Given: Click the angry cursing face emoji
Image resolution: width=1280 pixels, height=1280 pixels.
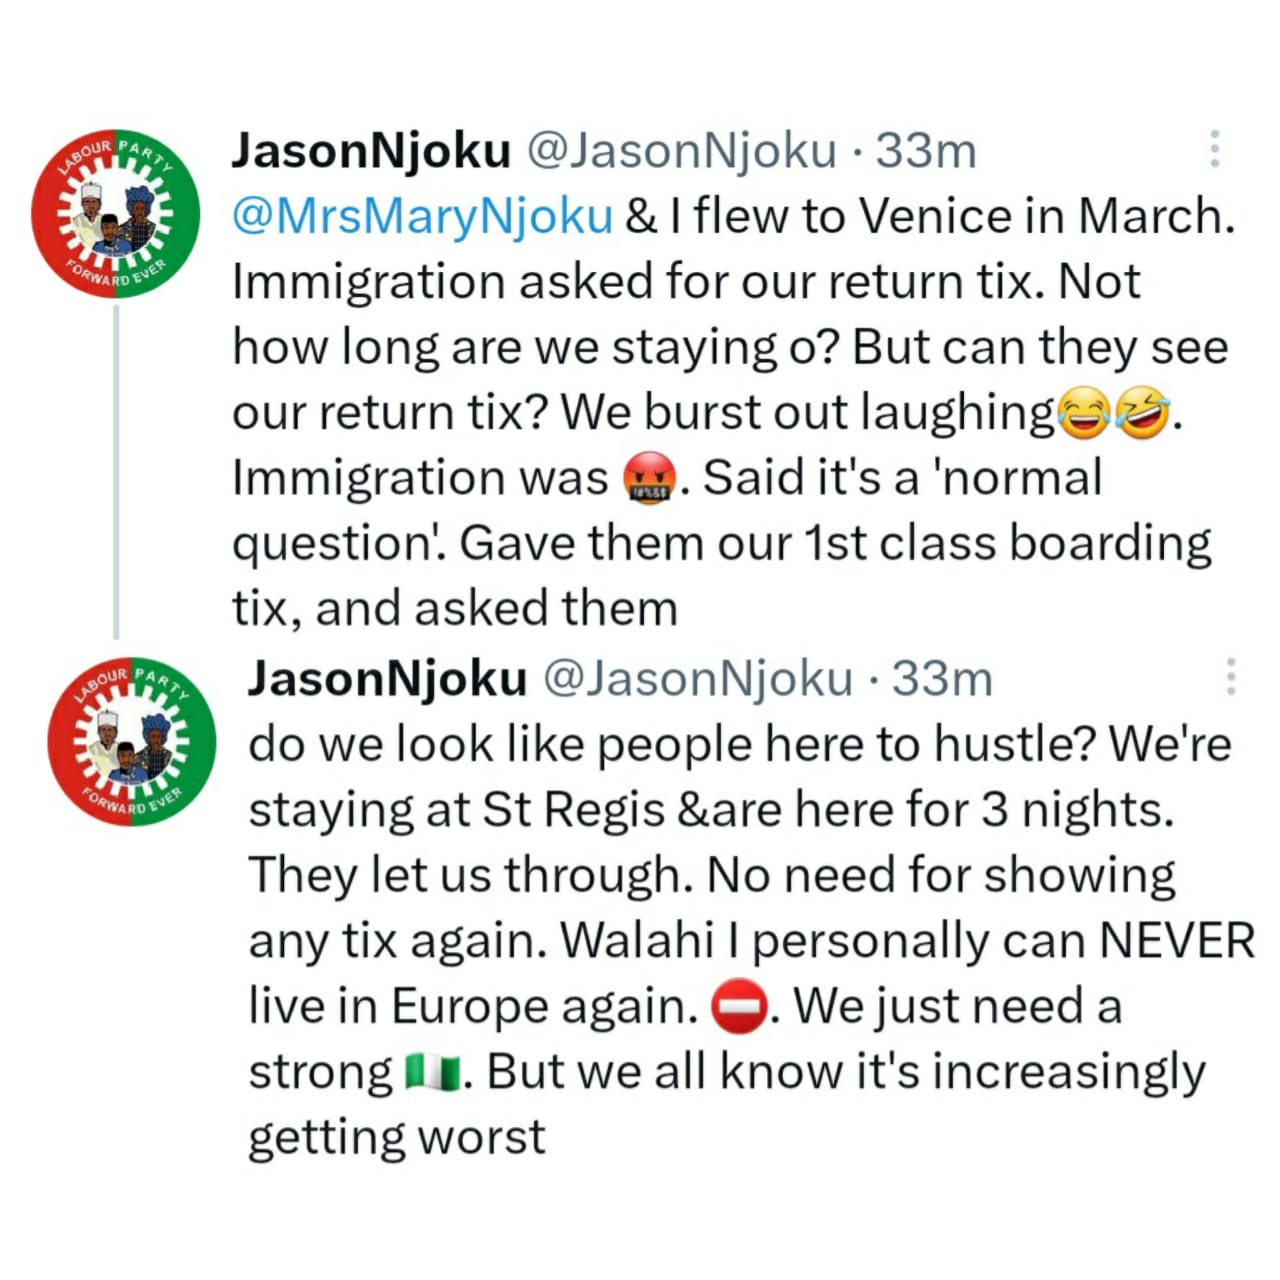Looking at the screenshot, I should (650, 478).
